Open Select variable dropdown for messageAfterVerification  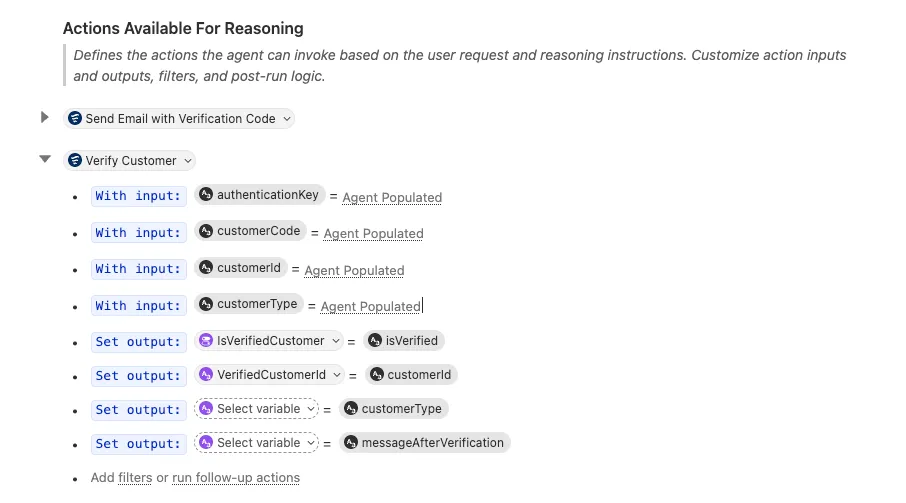[311, 443]
